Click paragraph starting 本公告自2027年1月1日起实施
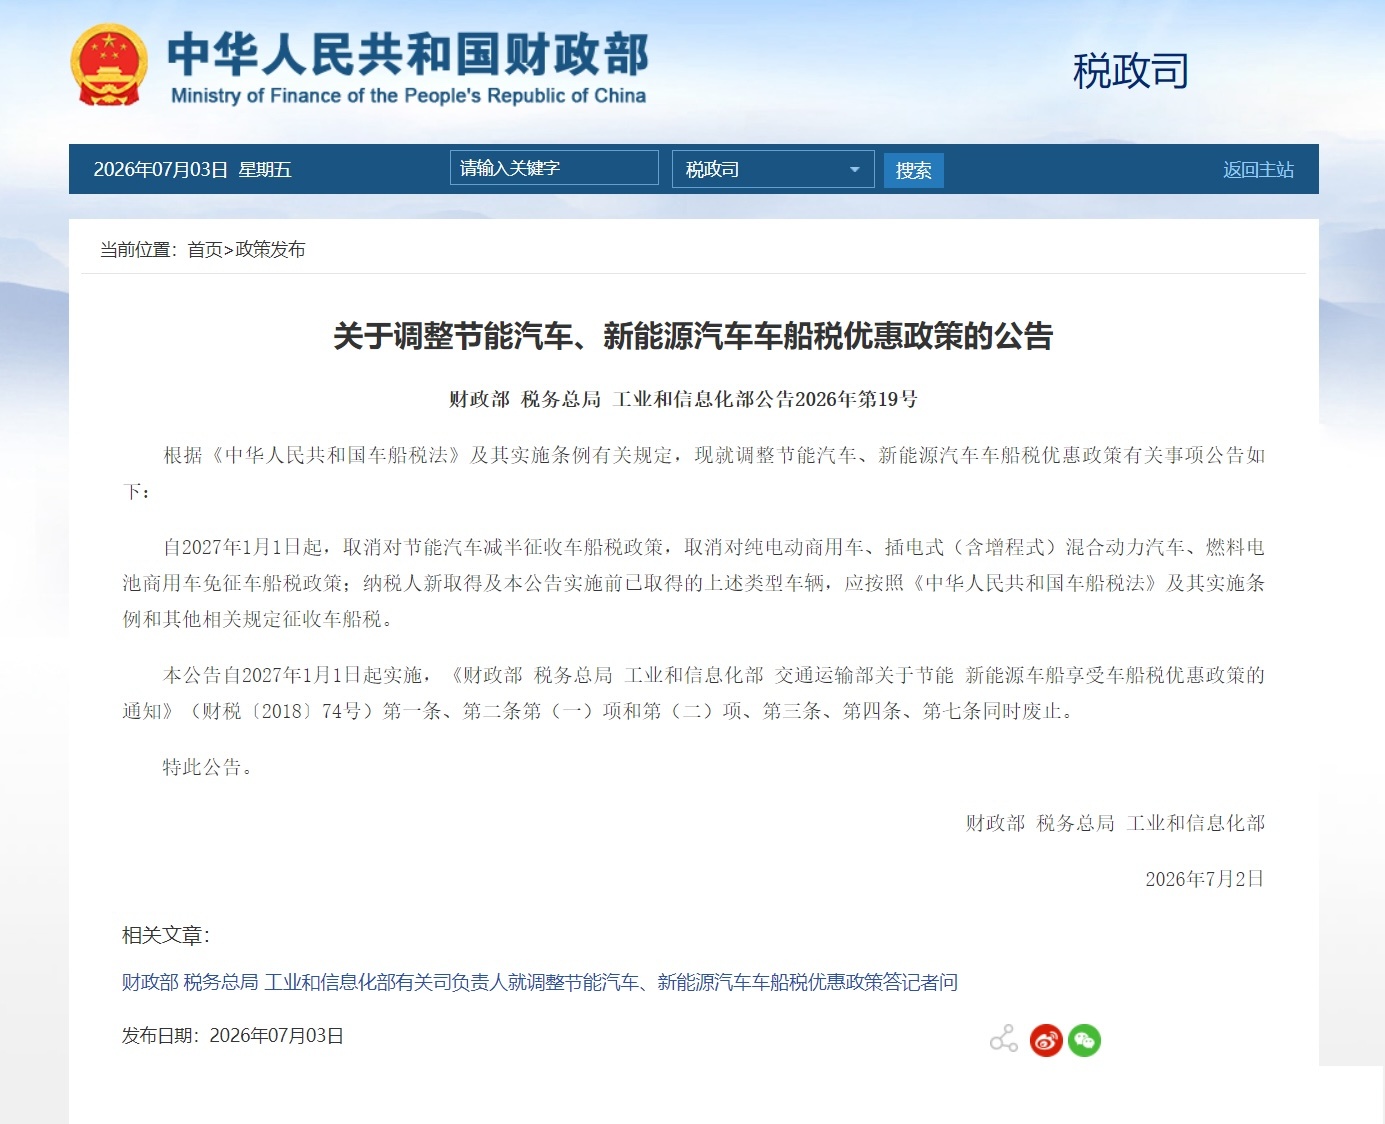1385x1124 pixels. pyautogui.click(x=694, y=693)
